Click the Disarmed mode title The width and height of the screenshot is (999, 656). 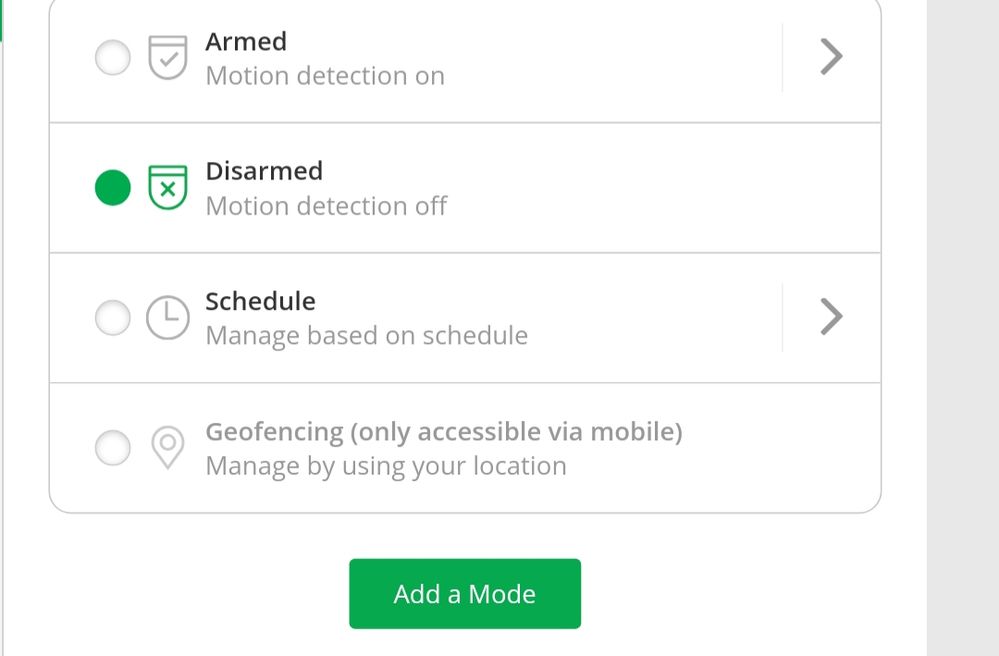coord(264,171)
